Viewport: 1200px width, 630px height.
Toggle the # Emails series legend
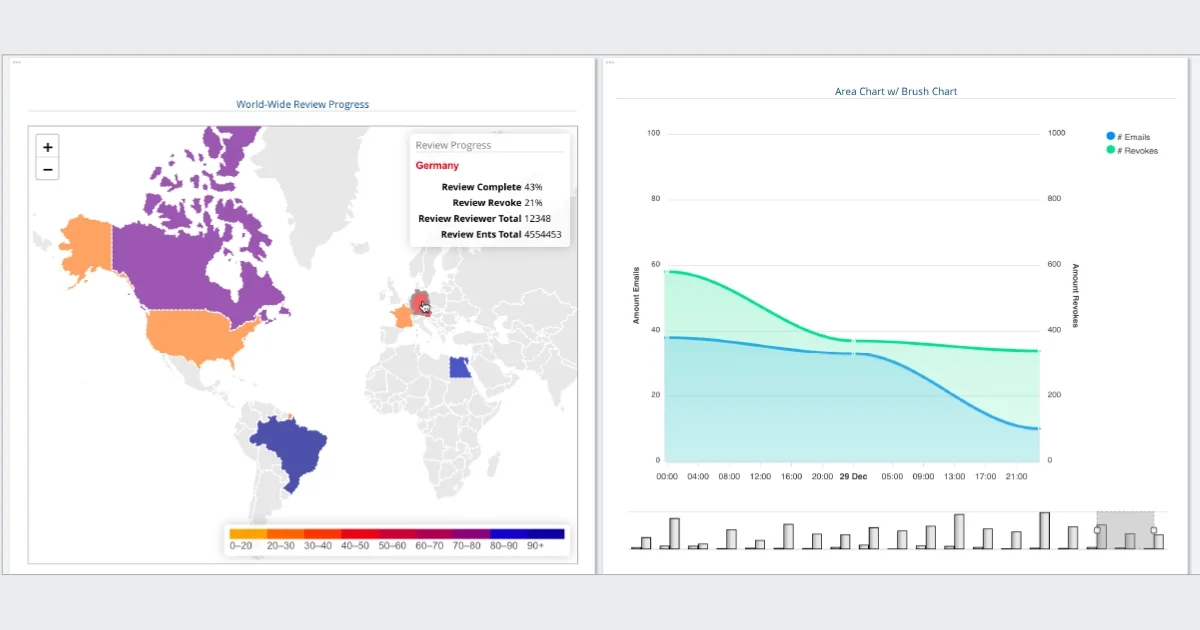coord(1128,136)
